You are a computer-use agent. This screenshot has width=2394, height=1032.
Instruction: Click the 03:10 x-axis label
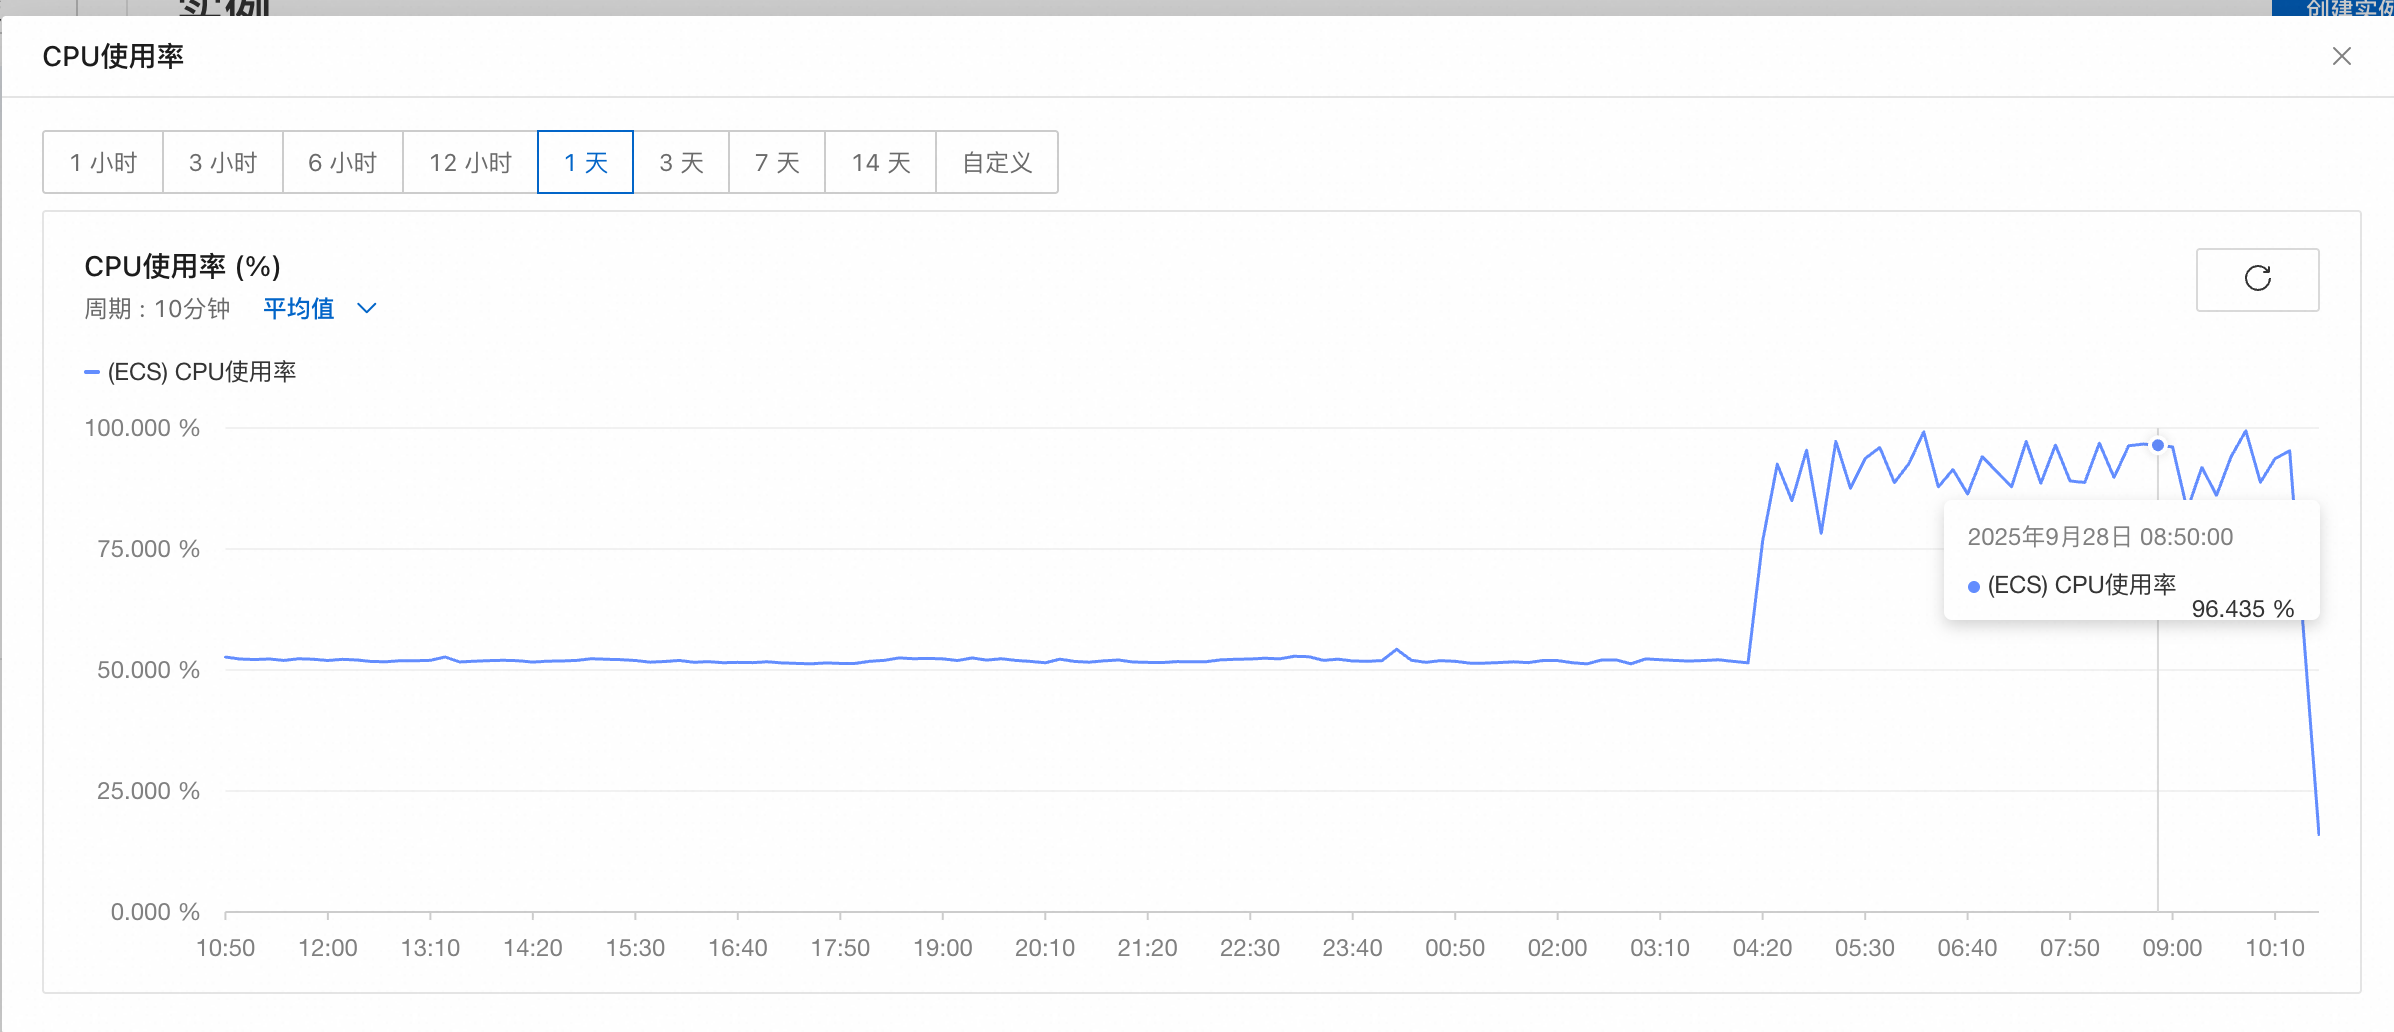click(1660, 948)
